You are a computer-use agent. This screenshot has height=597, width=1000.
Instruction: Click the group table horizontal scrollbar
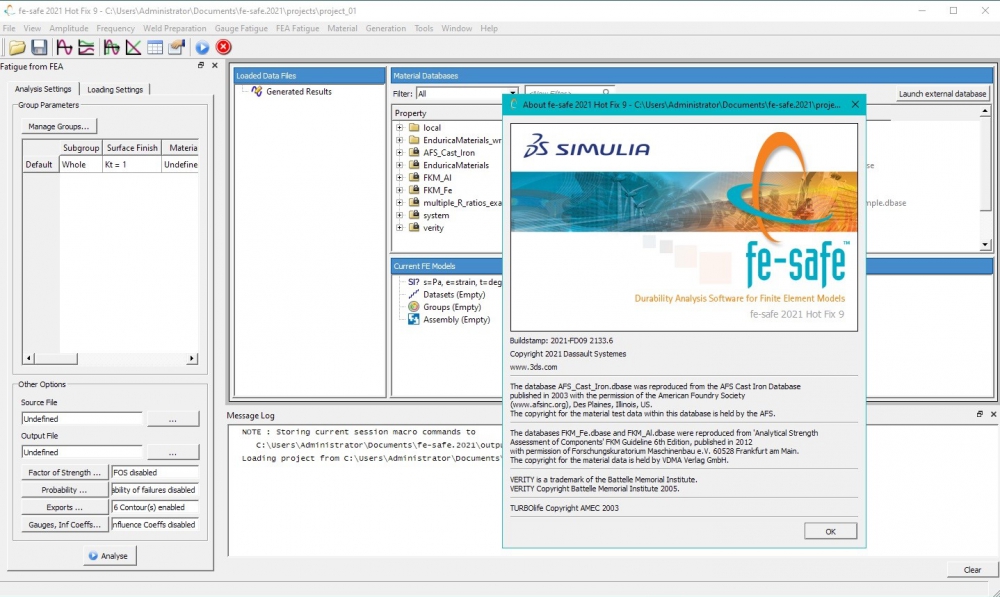(x=110, y=358)
